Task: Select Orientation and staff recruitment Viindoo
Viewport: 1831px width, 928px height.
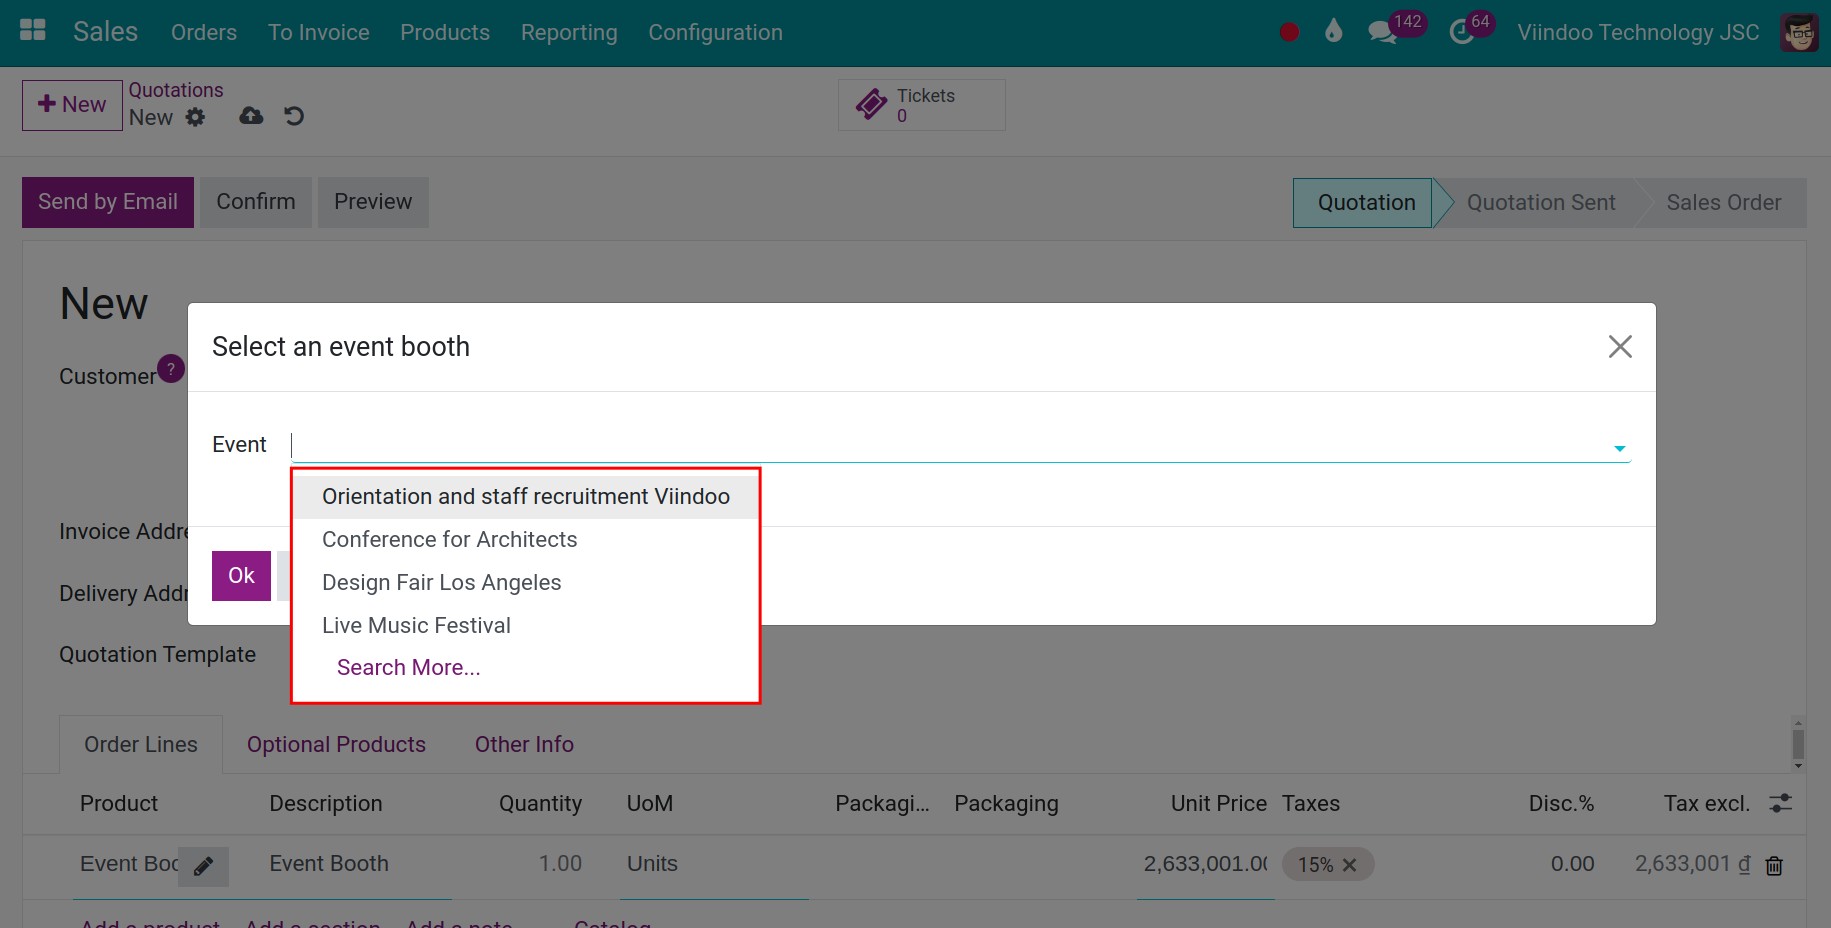Action: click(526, 497)
